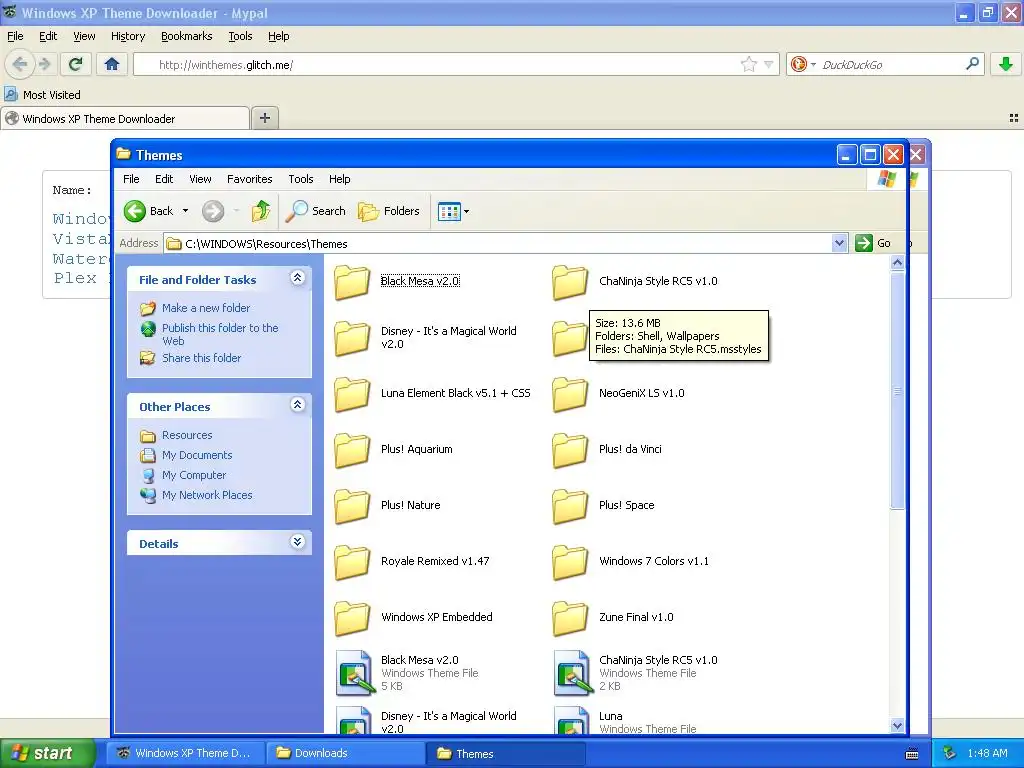Open the Black Mesa v2.0 folder icon
This screenshot has width=1024, height=768.
pyautogui.click(x=353, y=281)
